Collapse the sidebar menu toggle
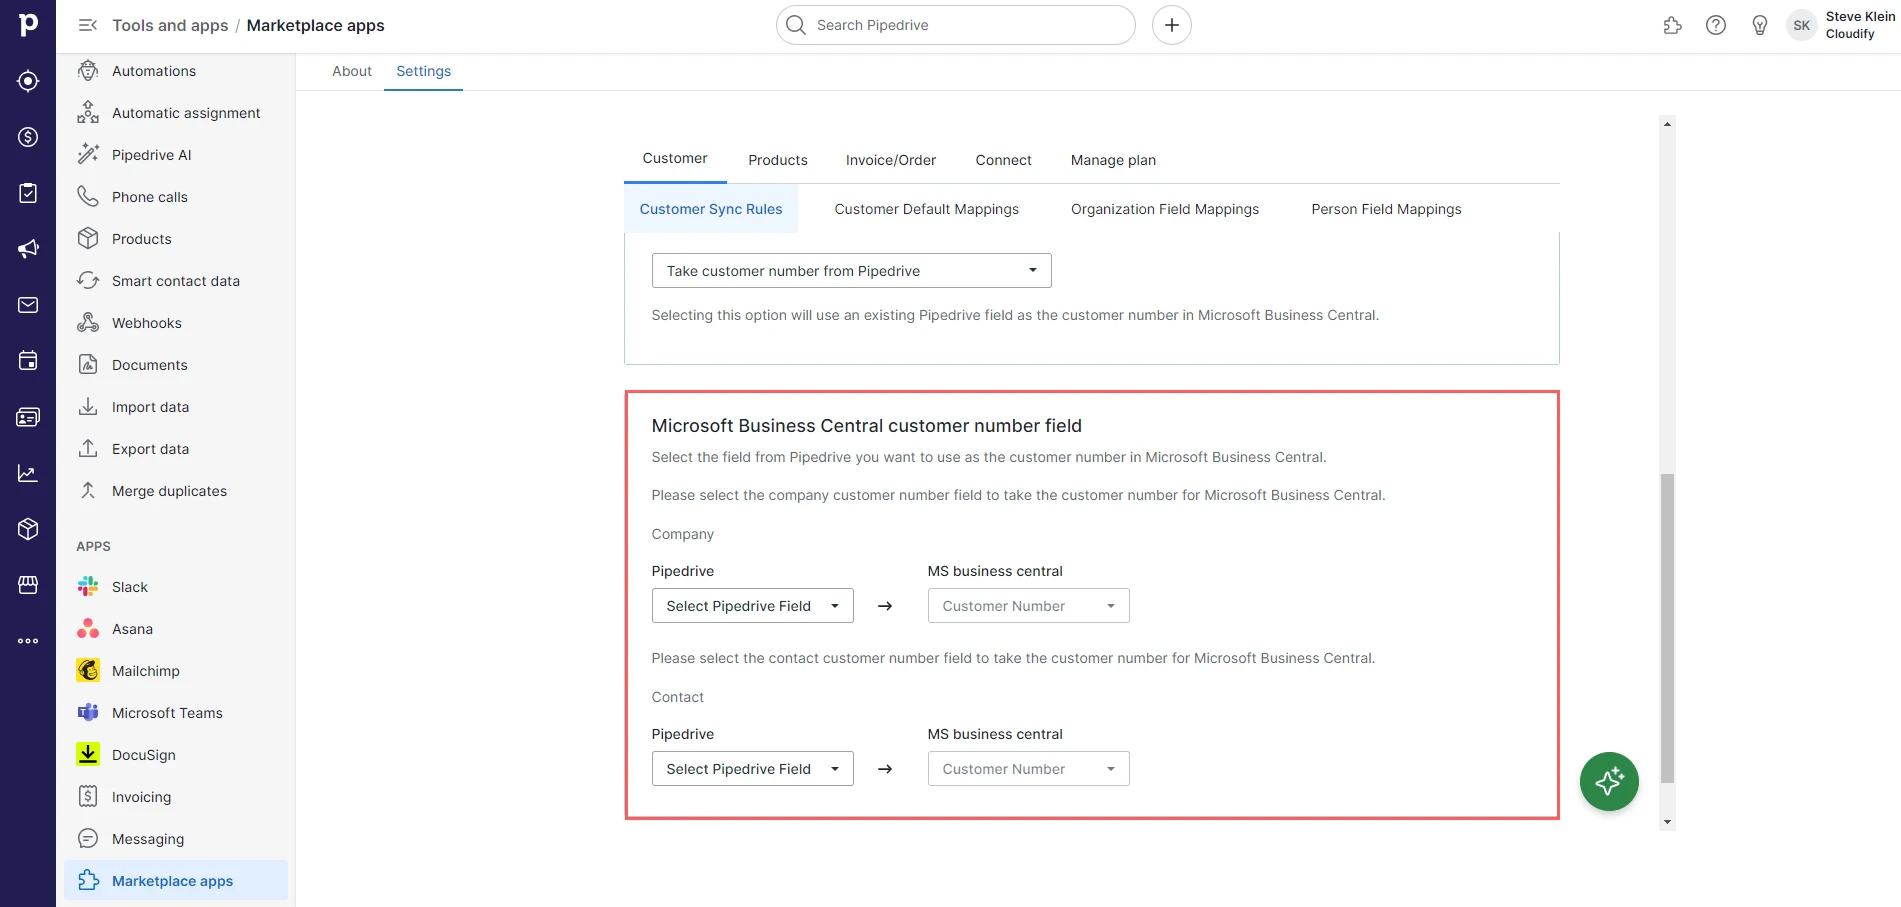 (88, 25)
